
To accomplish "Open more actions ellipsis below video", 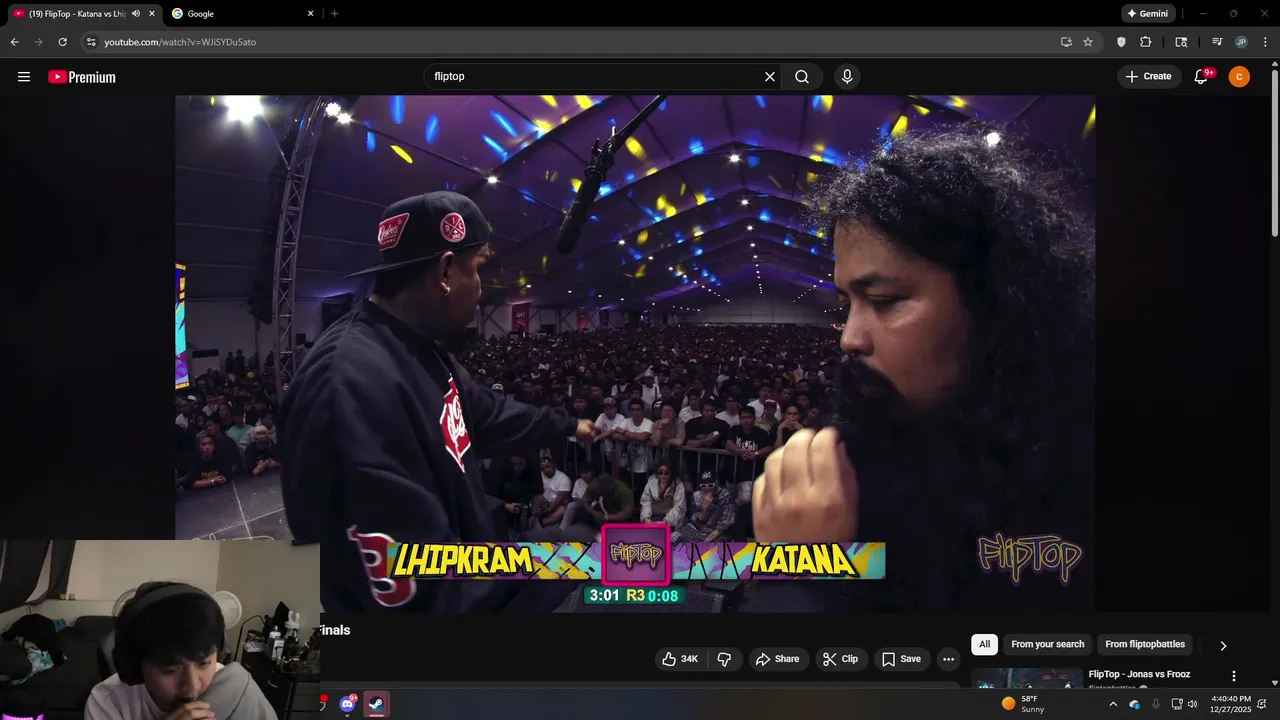I will [x=948, y=659].
